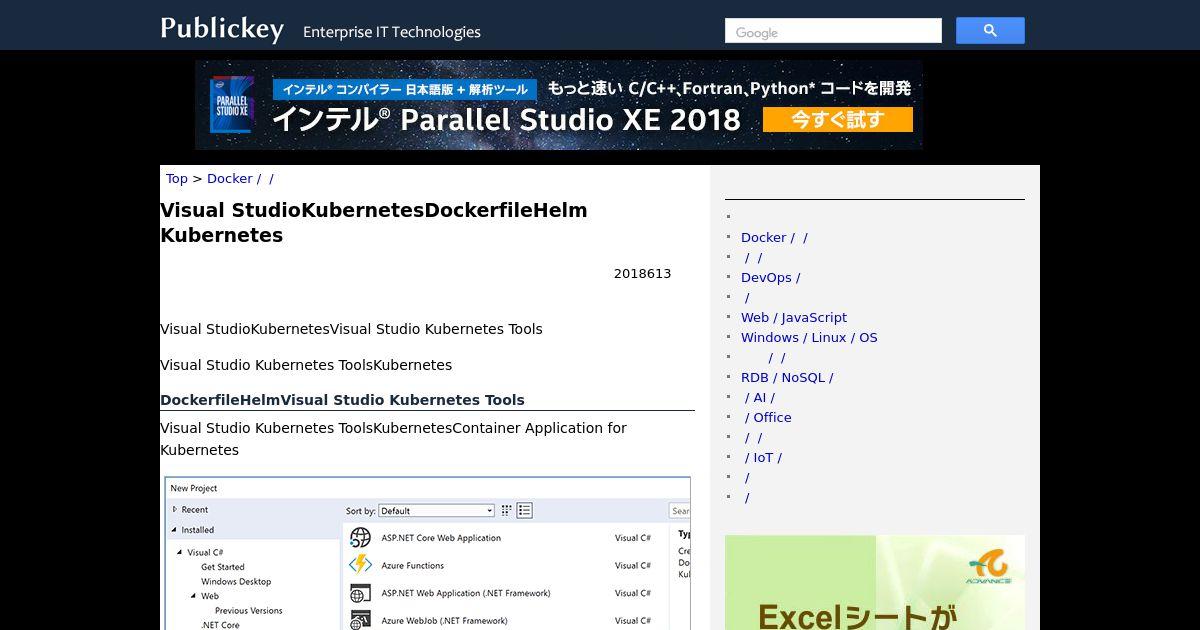The width and height of the screenshot is (1200, 630).
Task: Open the AI category link
Action: 759,397
